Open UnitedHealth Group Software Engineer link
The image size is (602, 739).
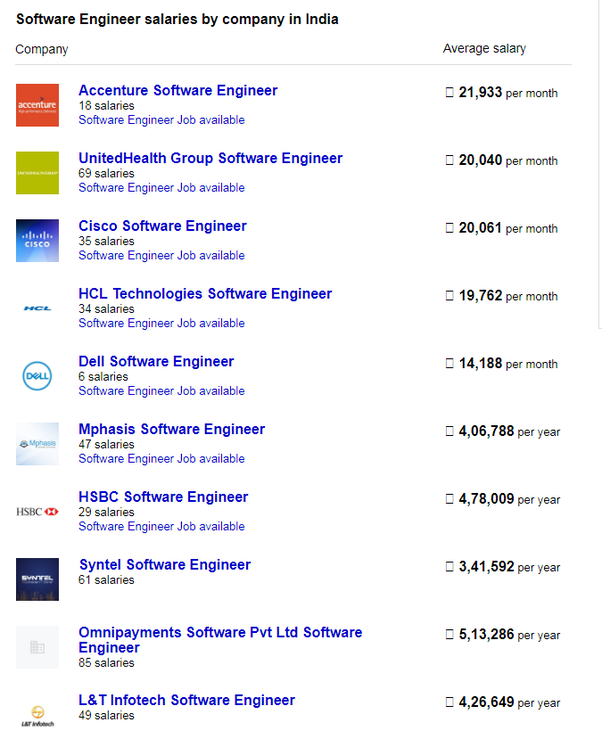[210, 158]
